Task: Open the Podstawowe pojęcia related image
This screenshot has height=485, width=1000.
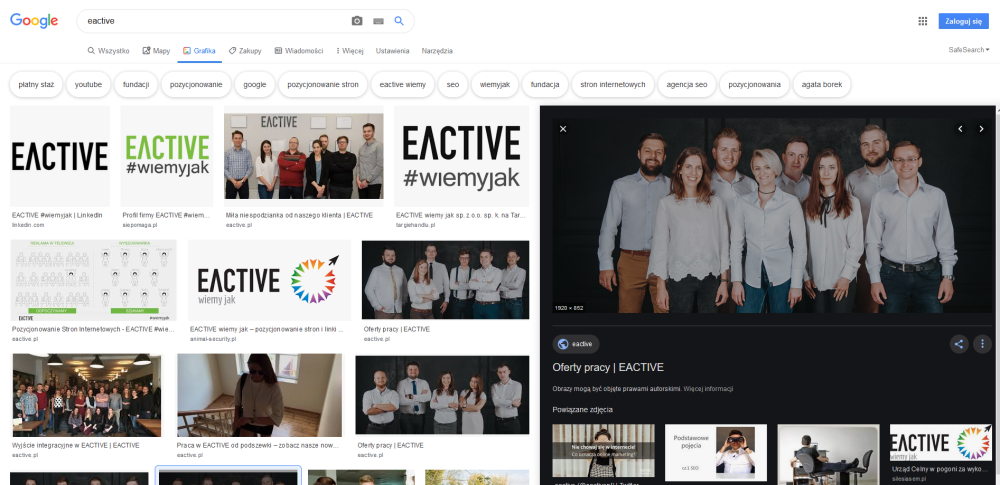Action: (716, 452)
